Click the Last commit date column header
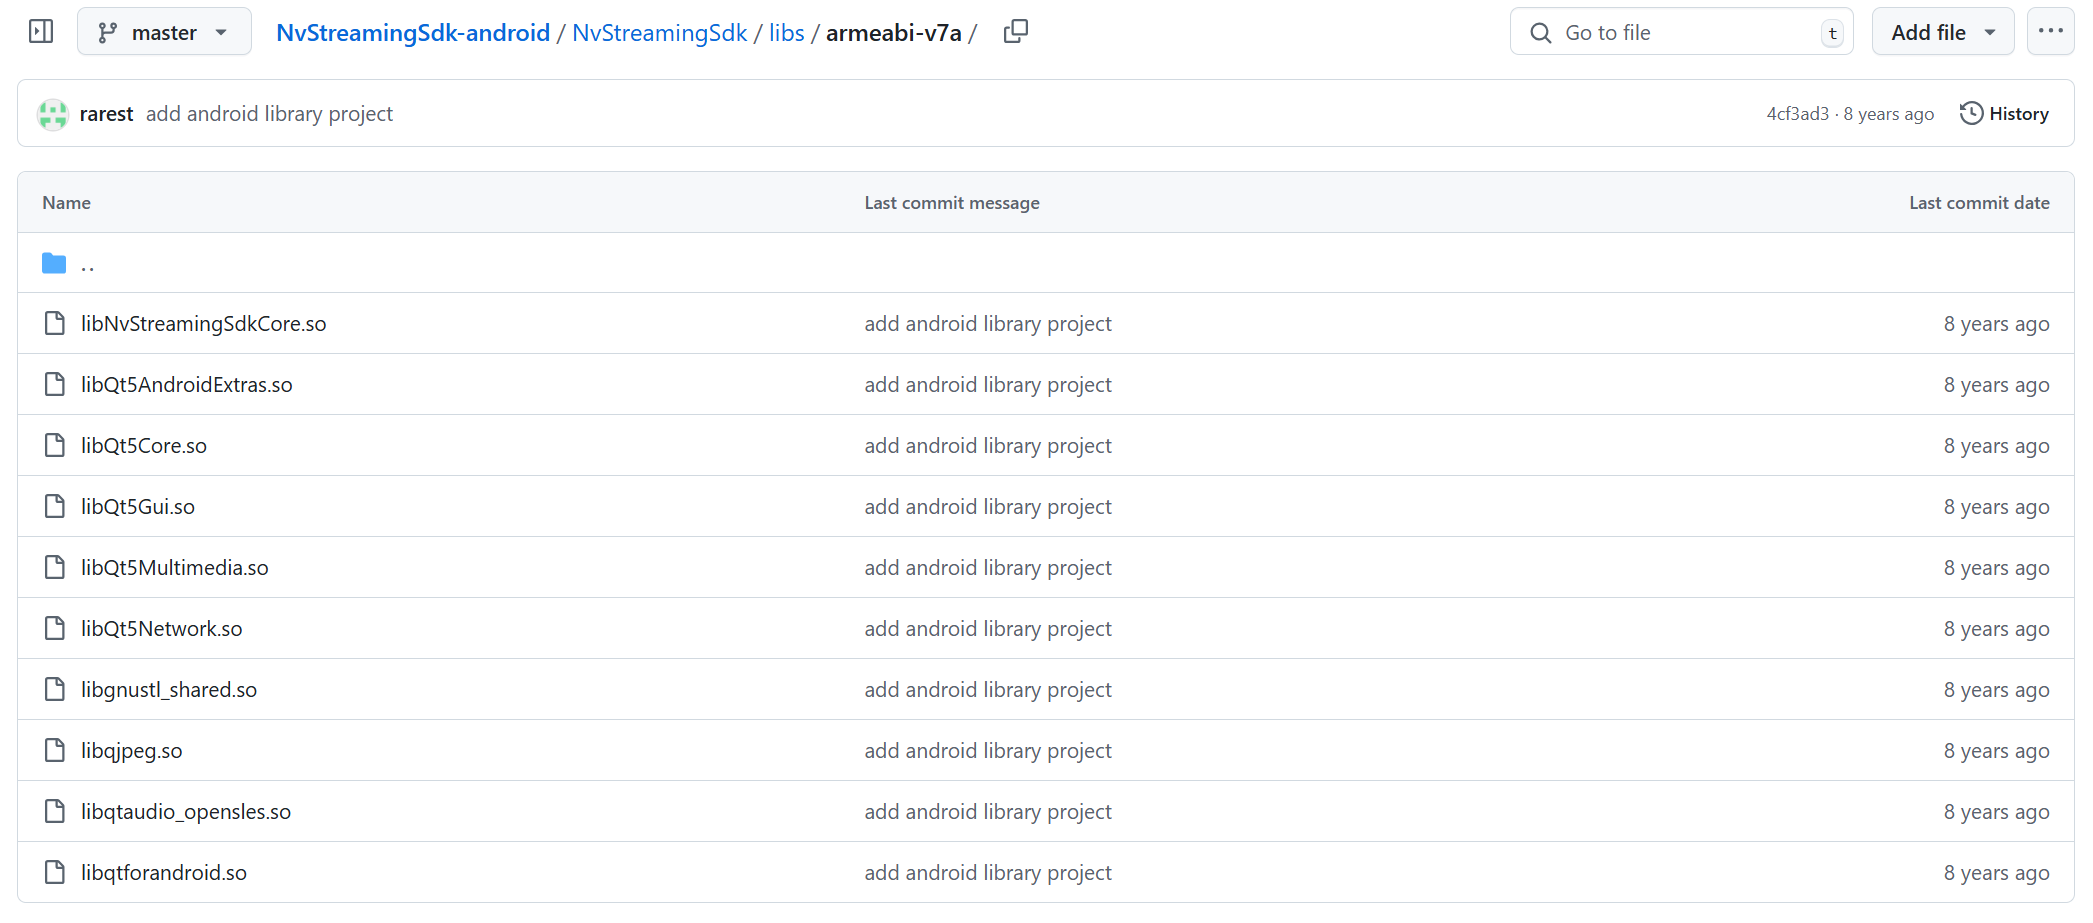The image size is (2093, 923). click(x=1979, y=203)
